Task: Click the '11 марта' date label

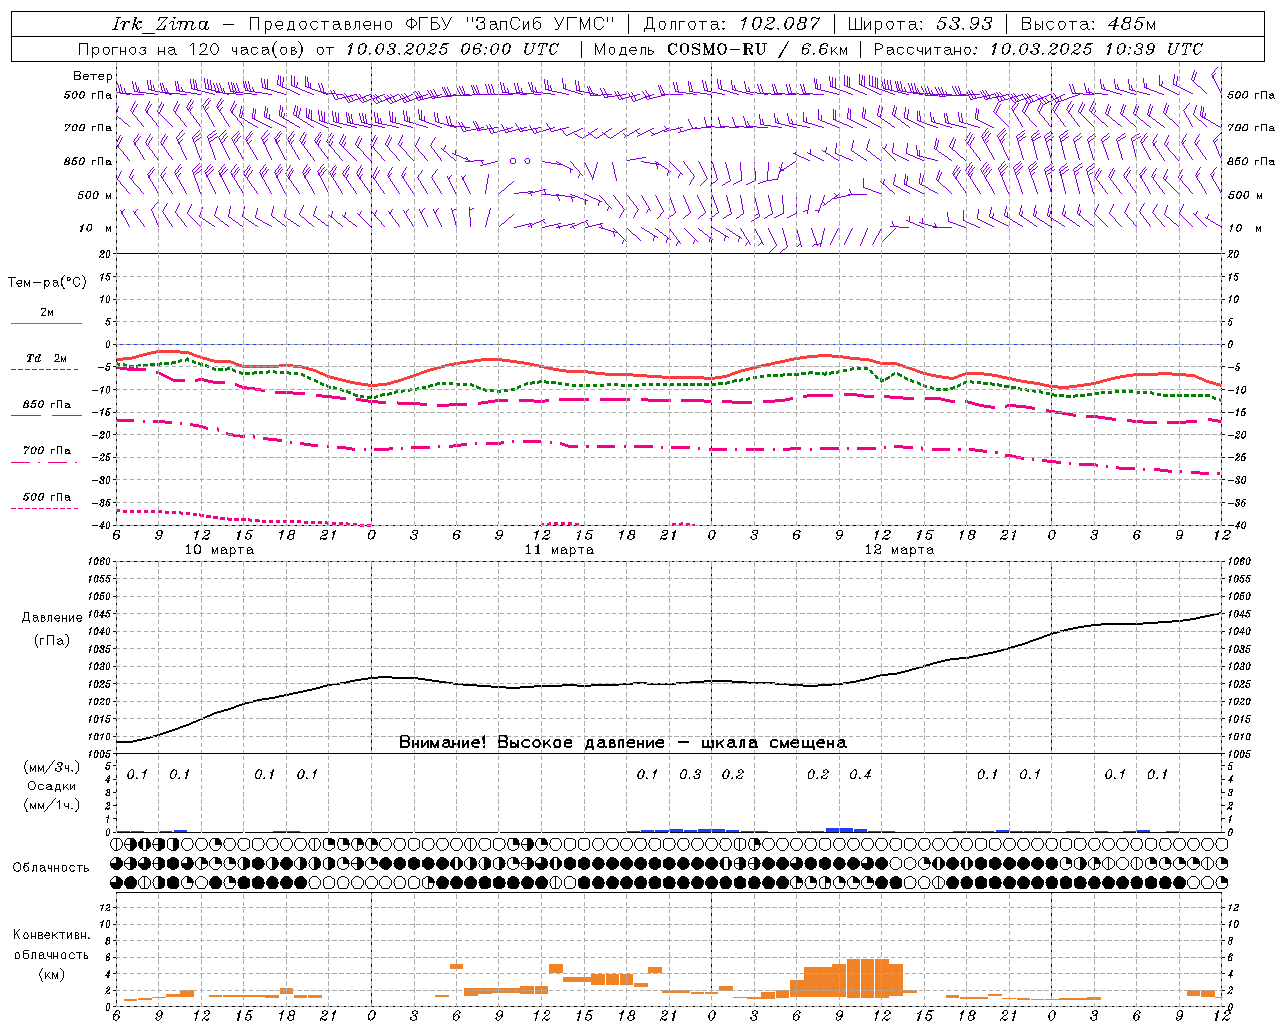Action: click(559, 549)
